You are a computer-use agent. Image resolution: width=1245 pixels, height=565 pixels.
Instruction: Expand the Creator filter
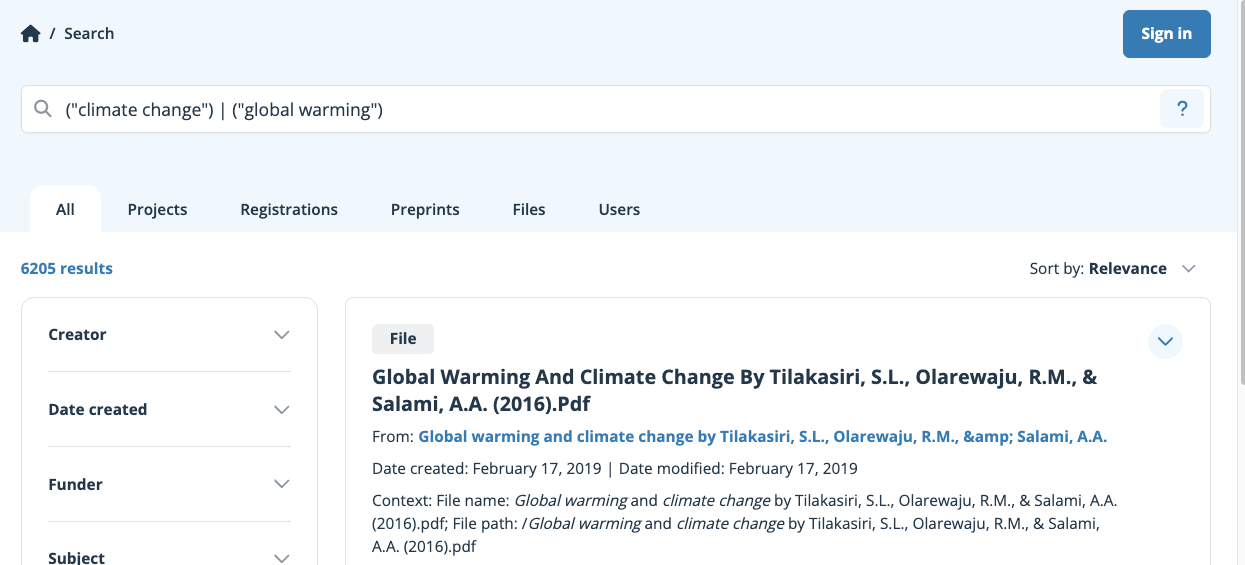[x=169, y=335]
